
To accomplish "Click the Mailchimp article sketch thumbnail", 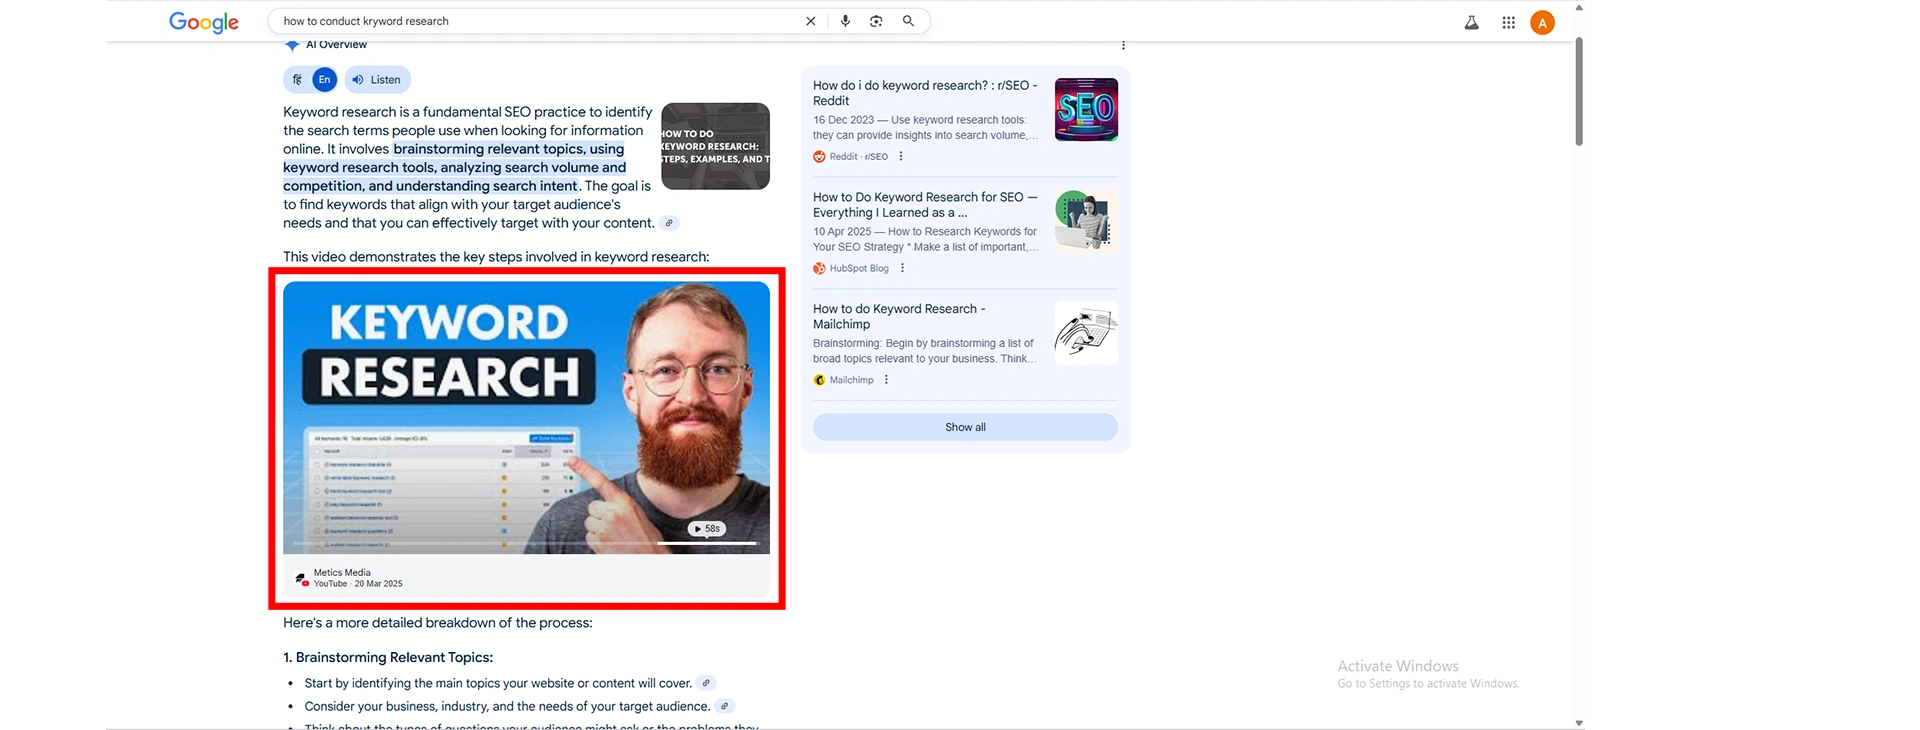I will coord(1086,334).
